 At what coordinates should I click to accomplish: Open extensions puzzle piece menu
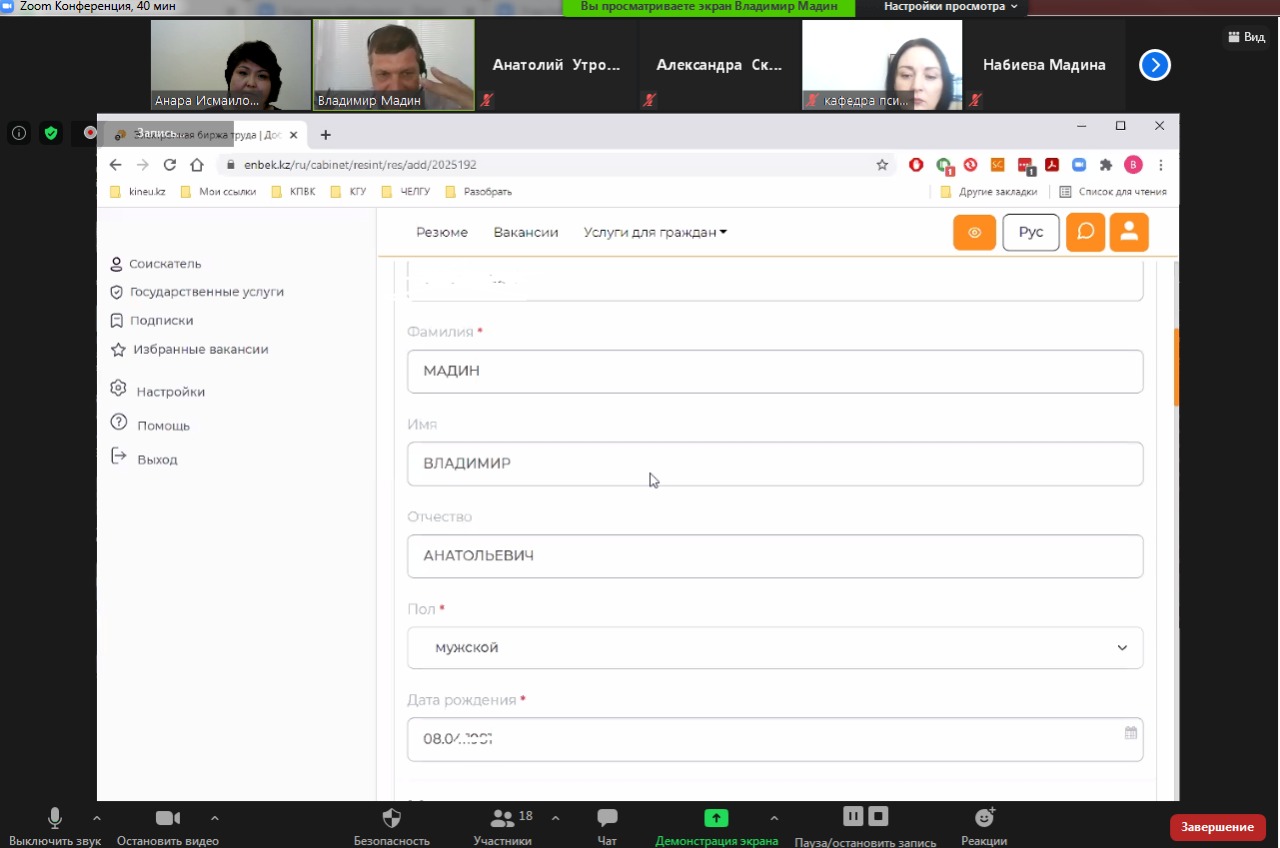[1106, 165]
